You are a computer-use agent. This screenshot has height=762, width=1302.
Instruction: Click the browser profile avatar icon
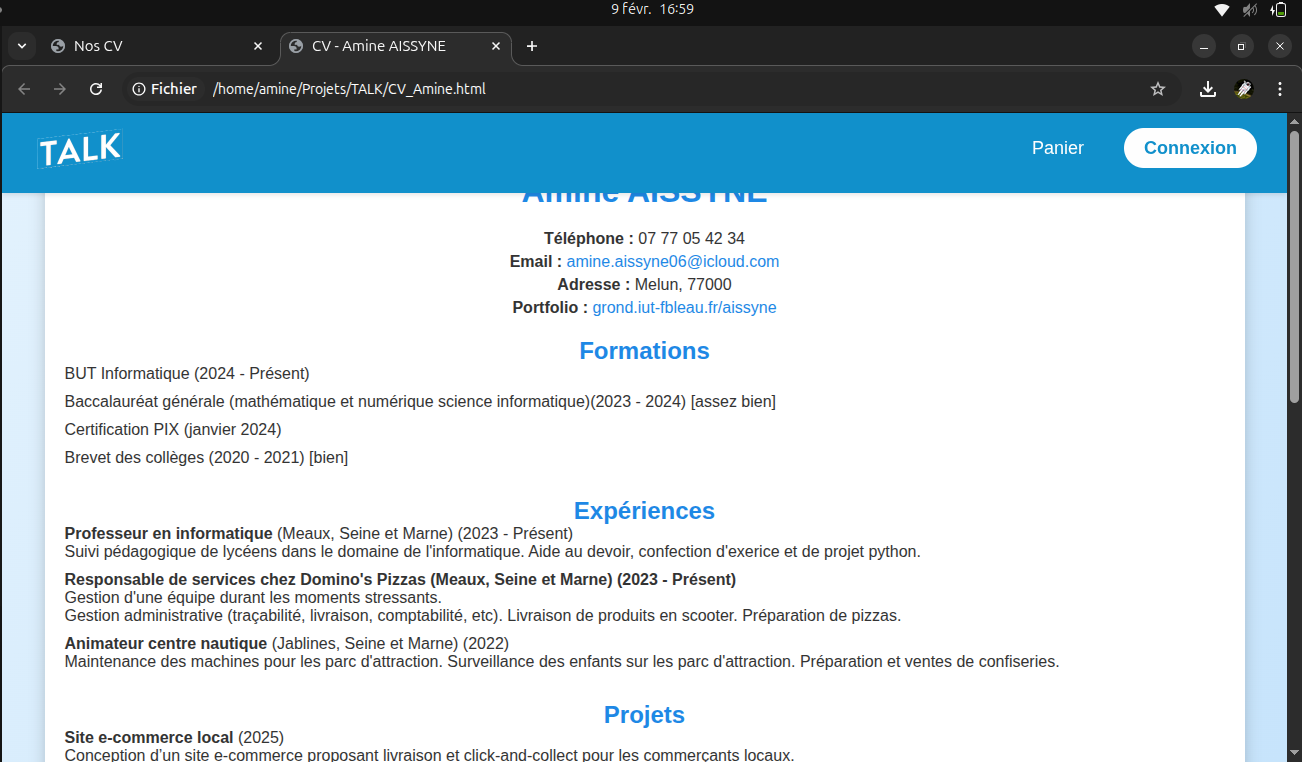click(1243, 89)
